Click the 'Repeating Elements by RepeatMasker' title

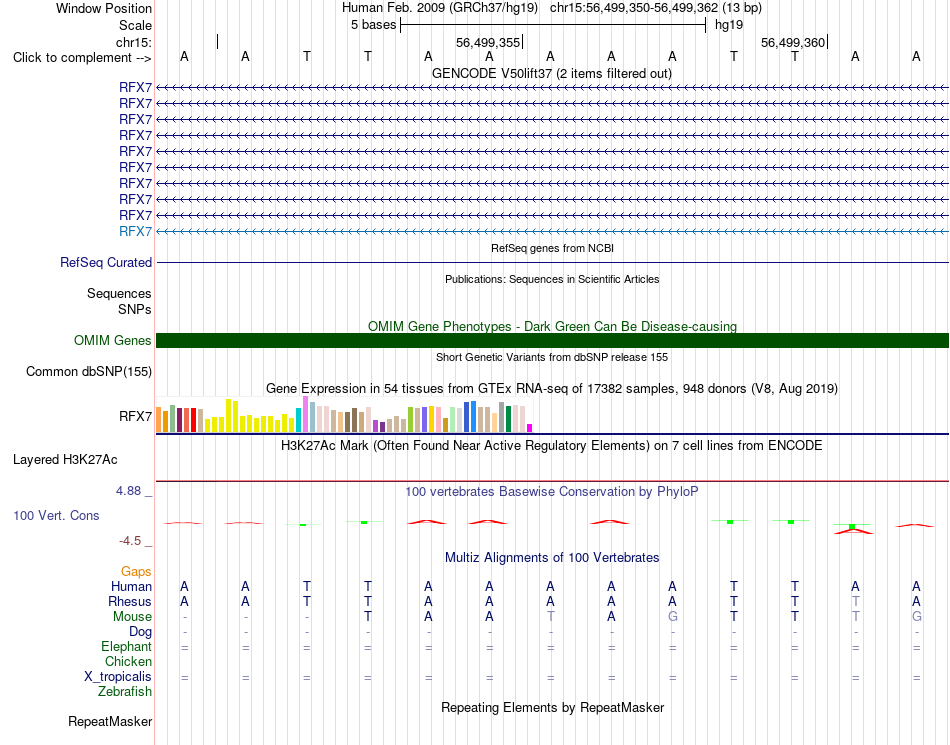click(x=552, y=707)
